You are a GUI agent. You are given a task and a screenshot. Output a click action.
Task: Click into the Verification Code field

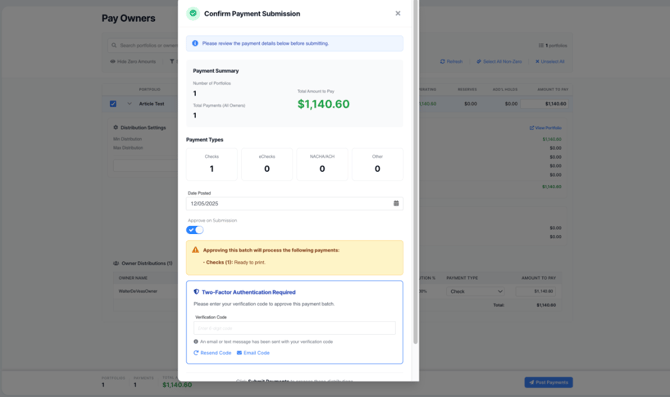[x=294, y=328]
